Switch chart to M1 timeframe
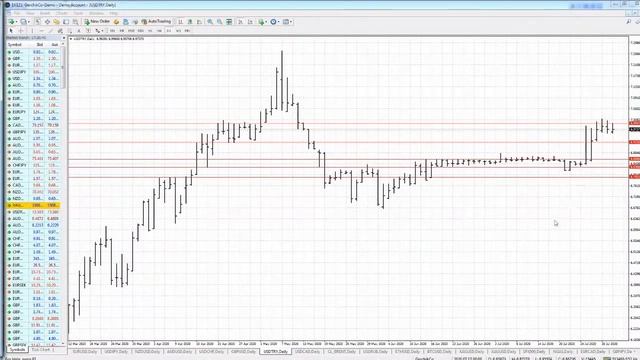640x360 pixels. tap(112, 31)
